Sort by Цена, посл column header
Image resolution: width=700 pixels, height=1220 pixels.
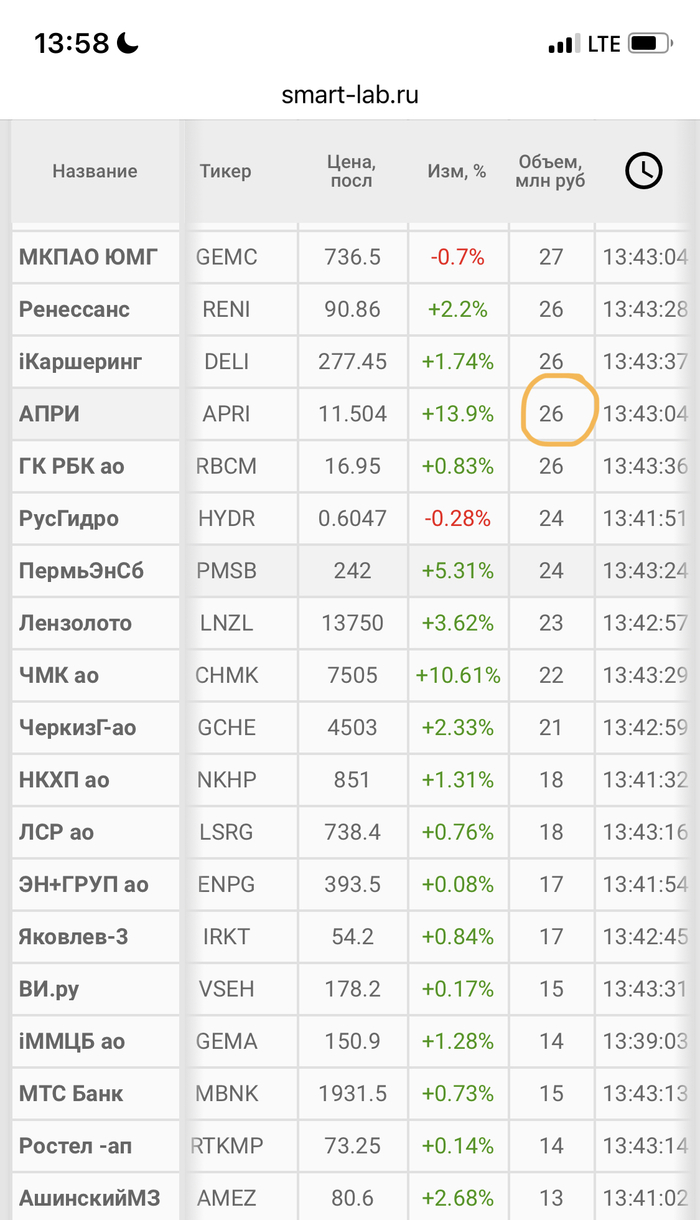pos(352,171)
